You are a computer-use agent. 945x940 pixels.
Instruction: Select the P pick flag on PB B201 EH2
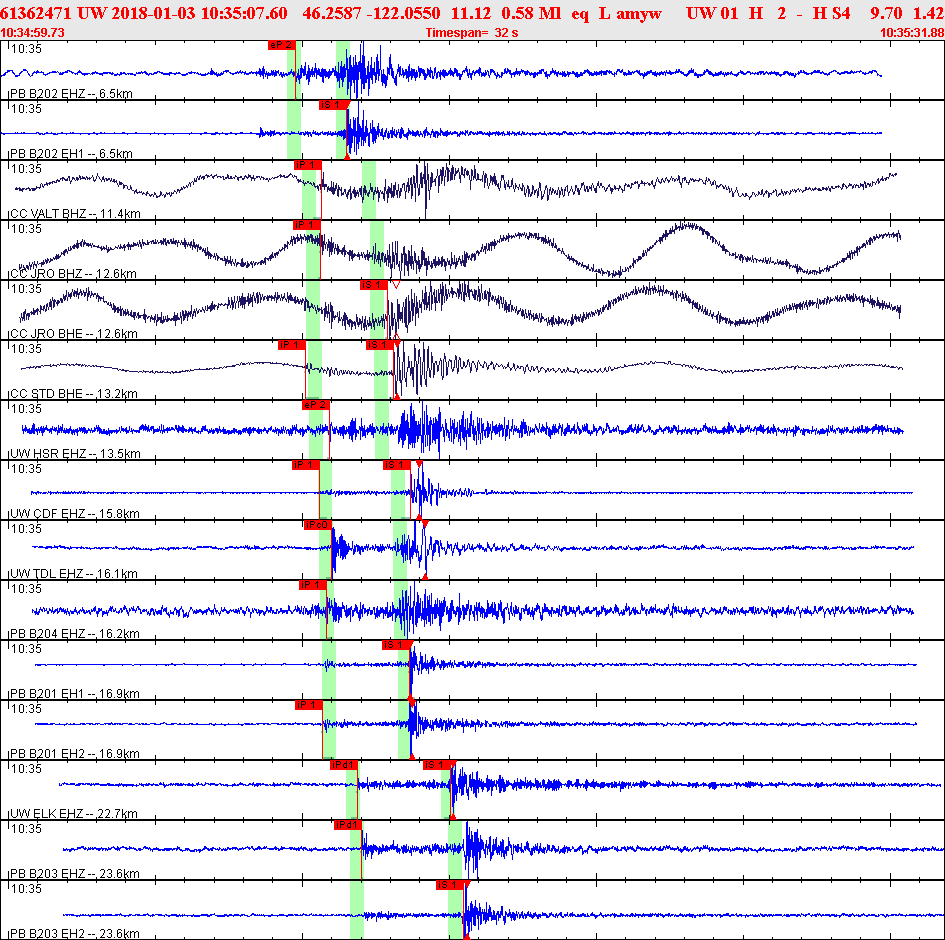coord(308,705)
